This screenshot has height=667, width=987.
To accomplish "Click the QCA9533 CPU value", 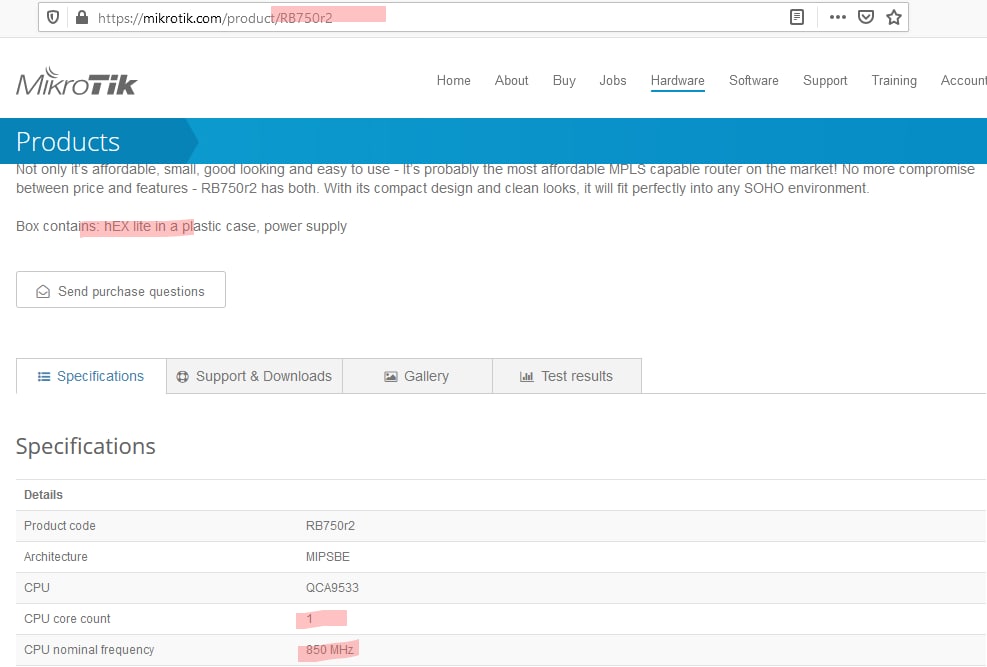I will [332, 587].
